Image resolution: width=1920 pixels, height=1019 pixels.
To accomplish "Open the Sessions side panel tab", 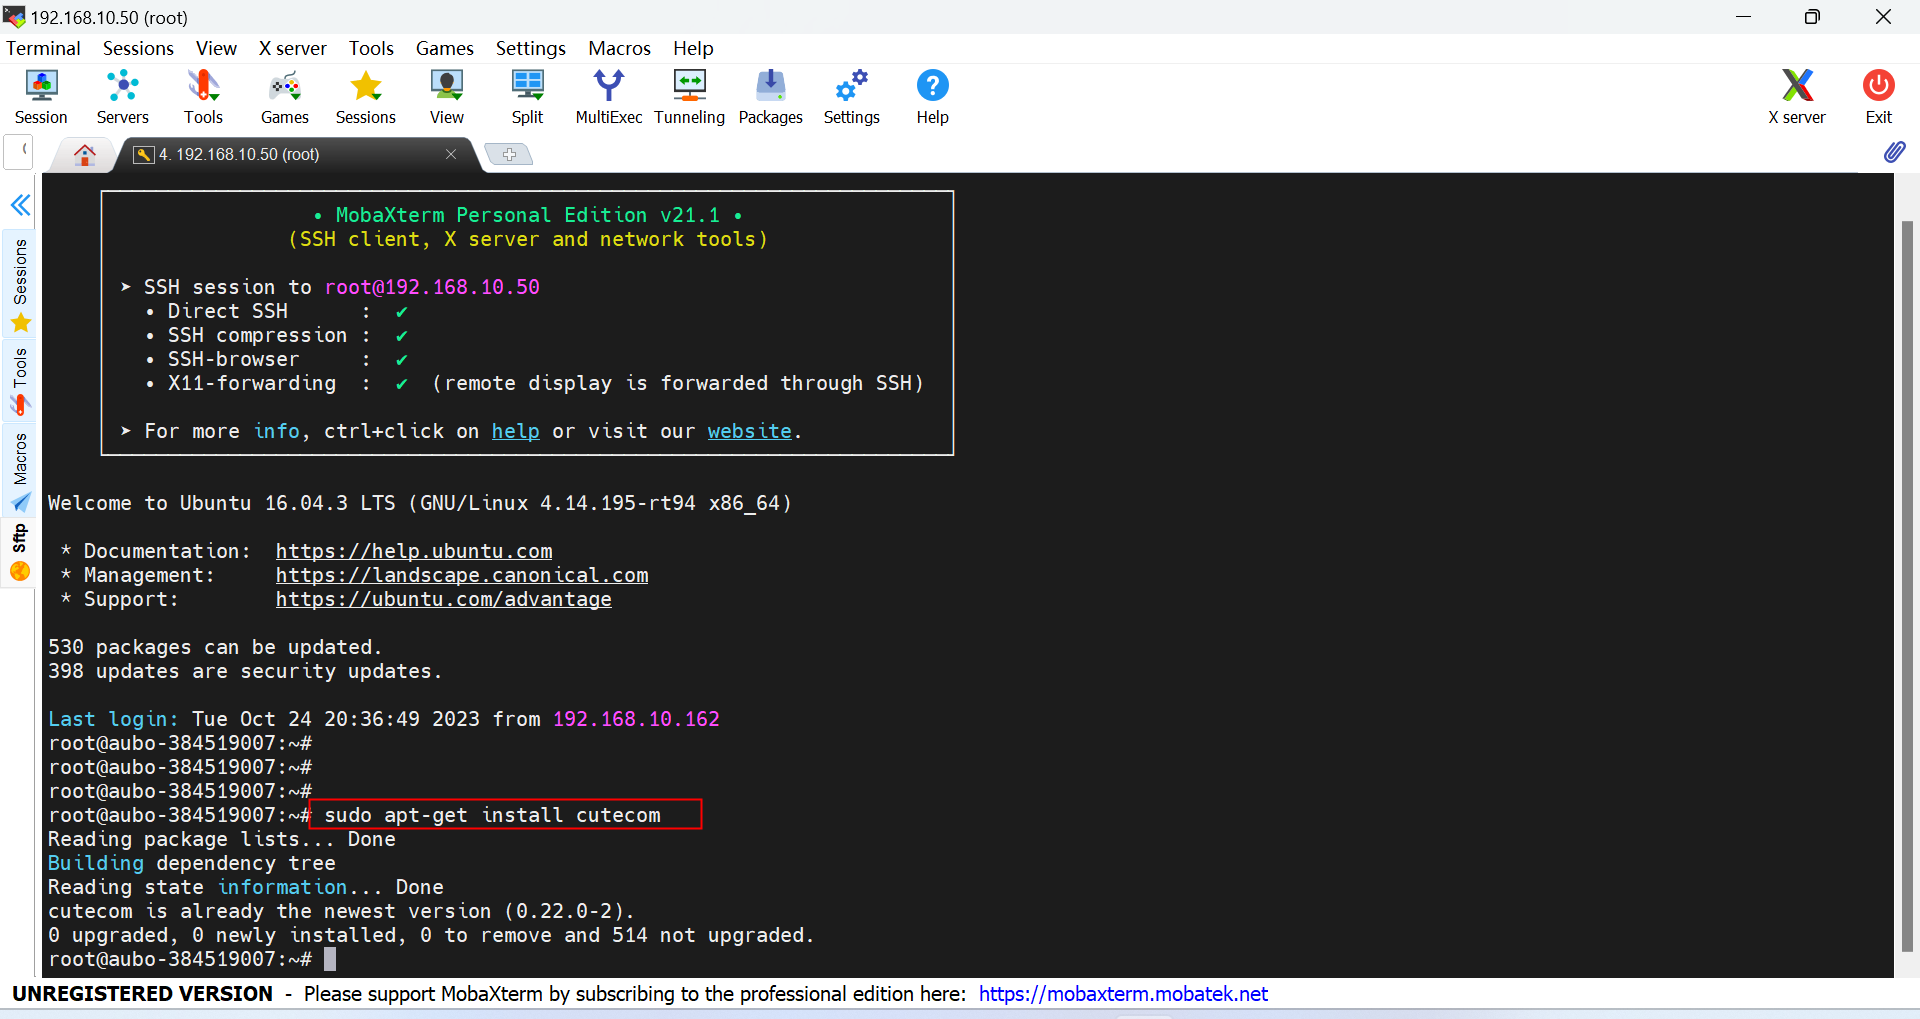I will click(x=20, y=283).
